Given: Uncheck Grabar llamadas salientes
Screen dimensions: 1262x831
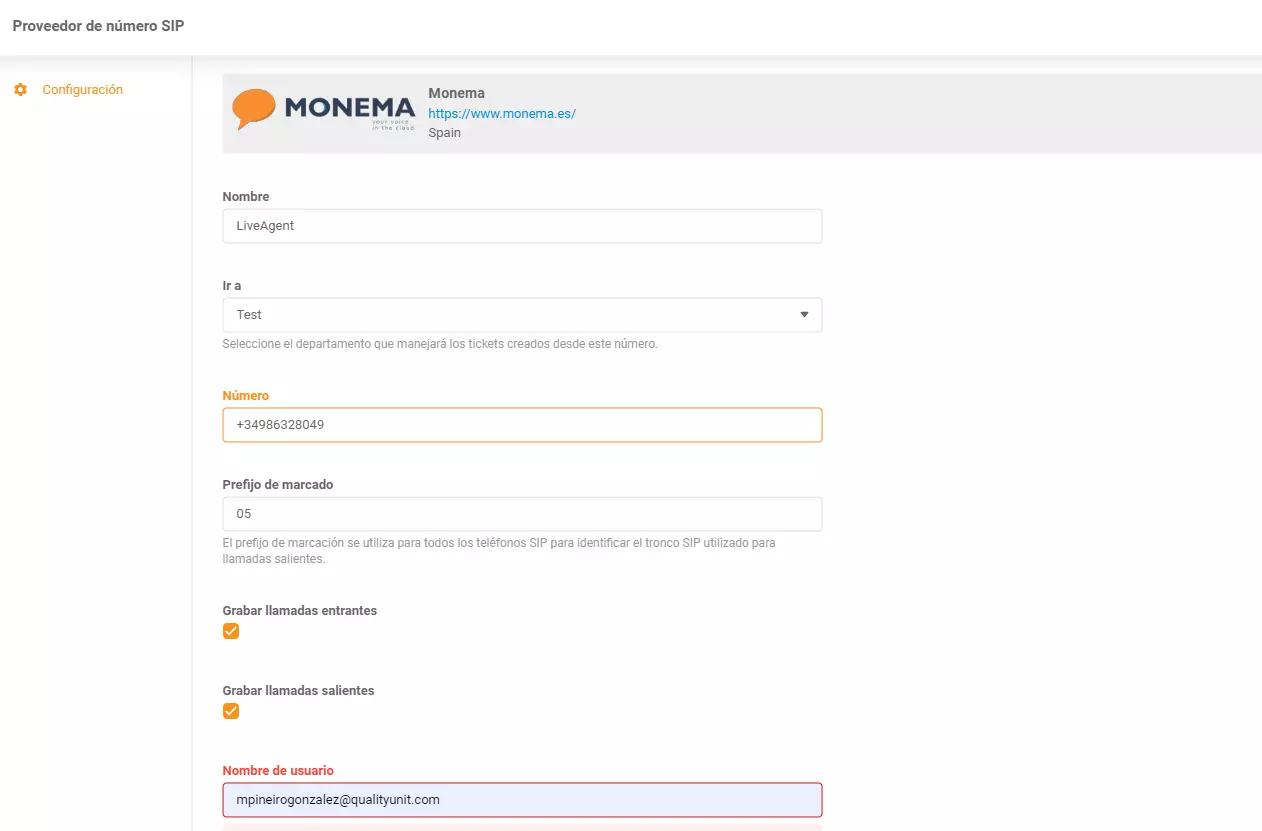Looking at the screenshot, I should (231, 711).
